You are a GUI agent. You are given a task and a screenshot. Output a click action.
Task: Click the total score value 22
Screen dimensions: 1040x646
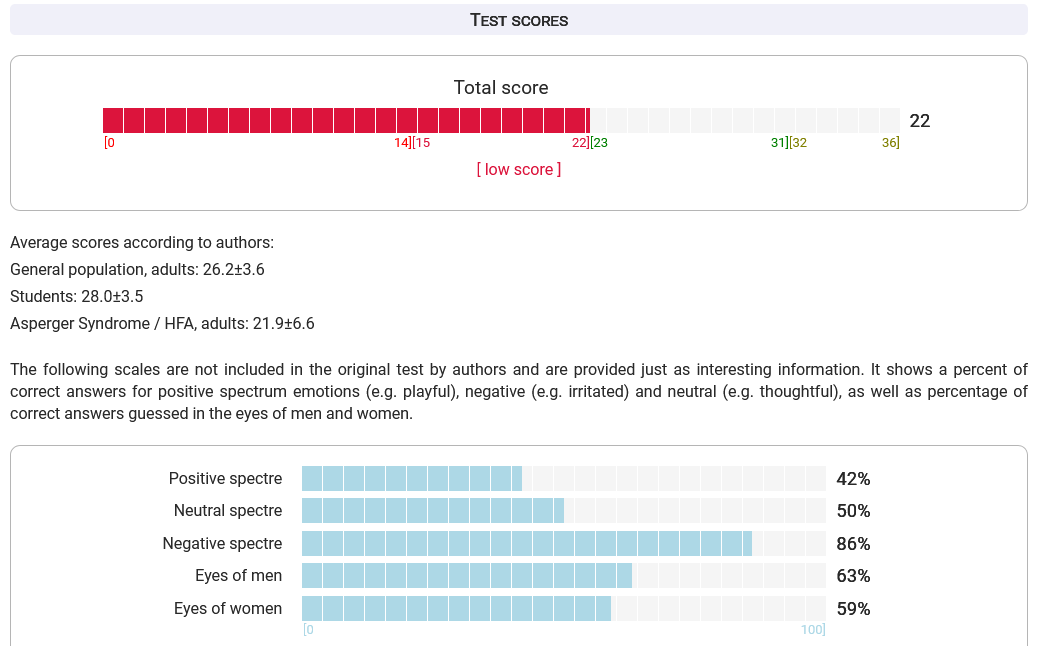click(x=919, y=121)
